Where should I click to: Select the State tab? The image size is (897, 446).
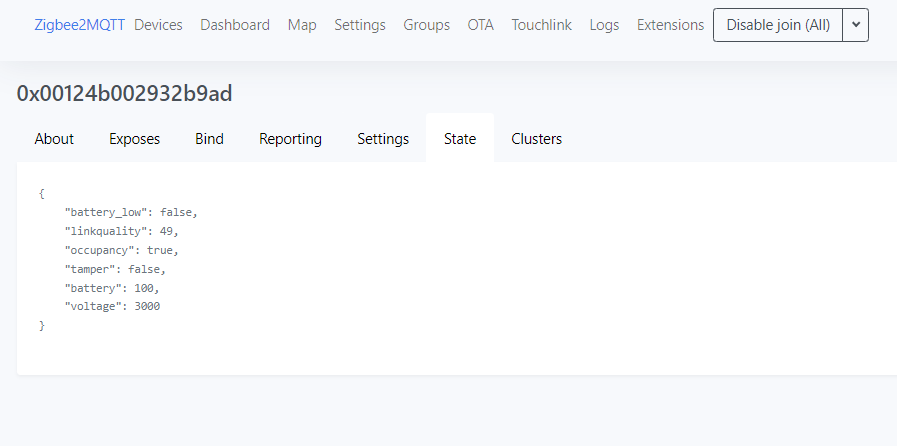pyautogui.click(x=460, y=139)
